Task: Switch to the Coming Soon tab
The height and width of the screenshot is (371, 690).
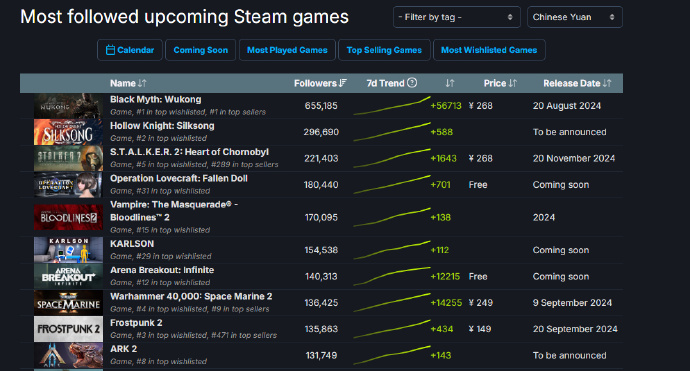Action: point(201,50)
